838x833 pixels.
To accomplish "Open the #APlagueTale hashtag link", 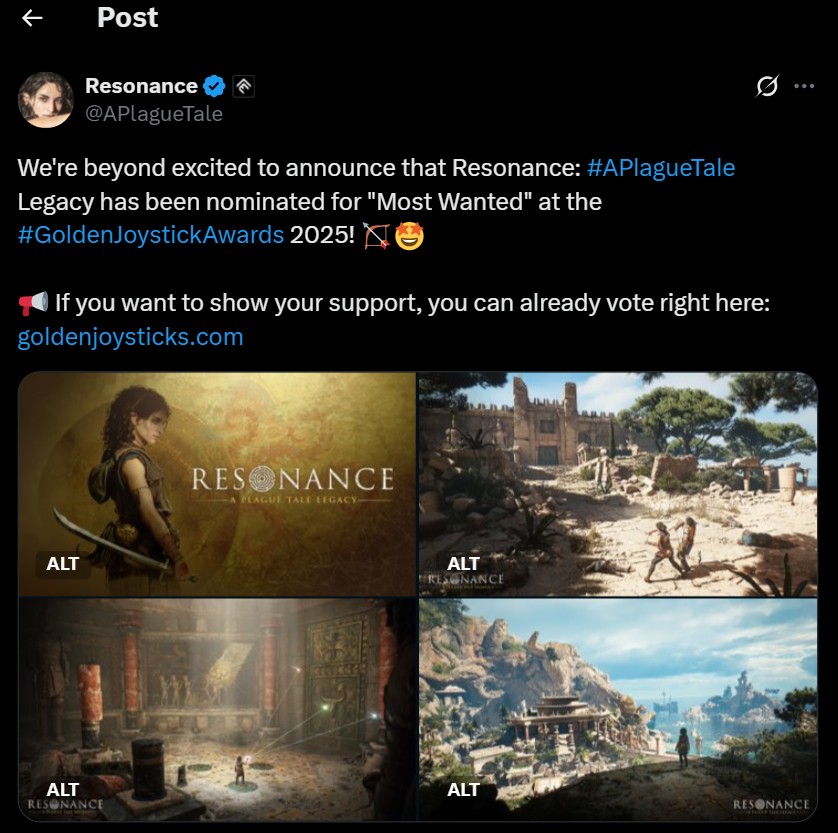I will click(661, 168).
